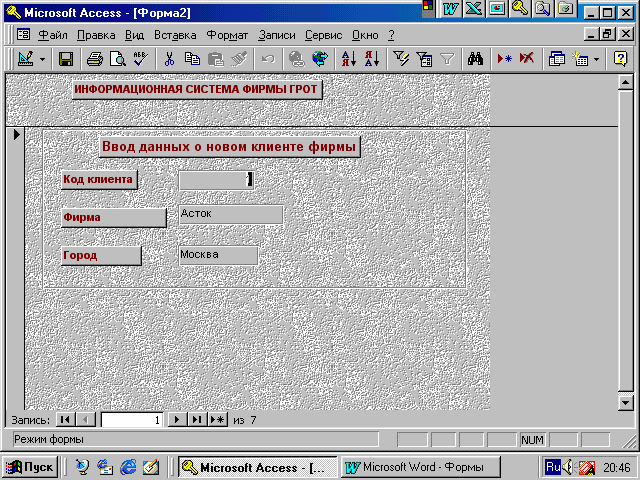
Task: Sort ascending А-Я icon
Action: point(349,59)
